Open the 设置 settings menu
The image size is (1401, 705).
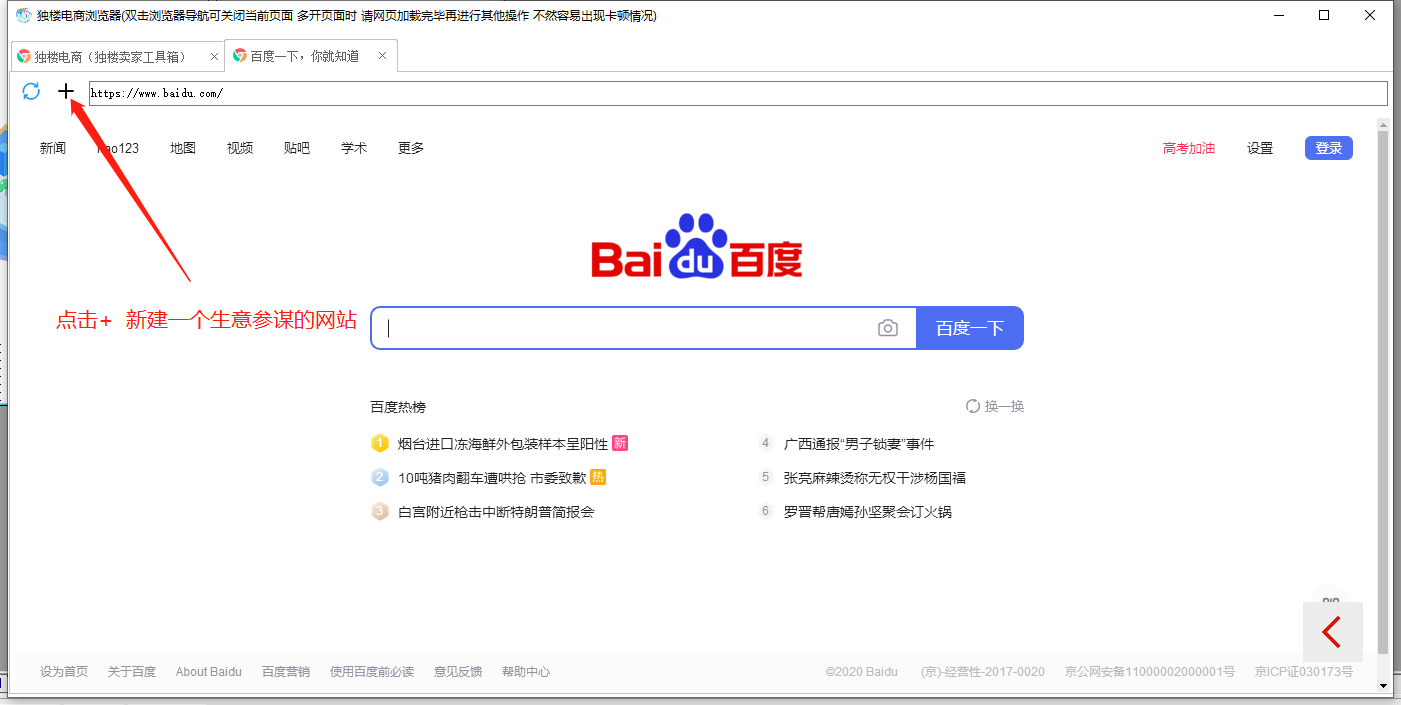click(x=1259, y=148)
